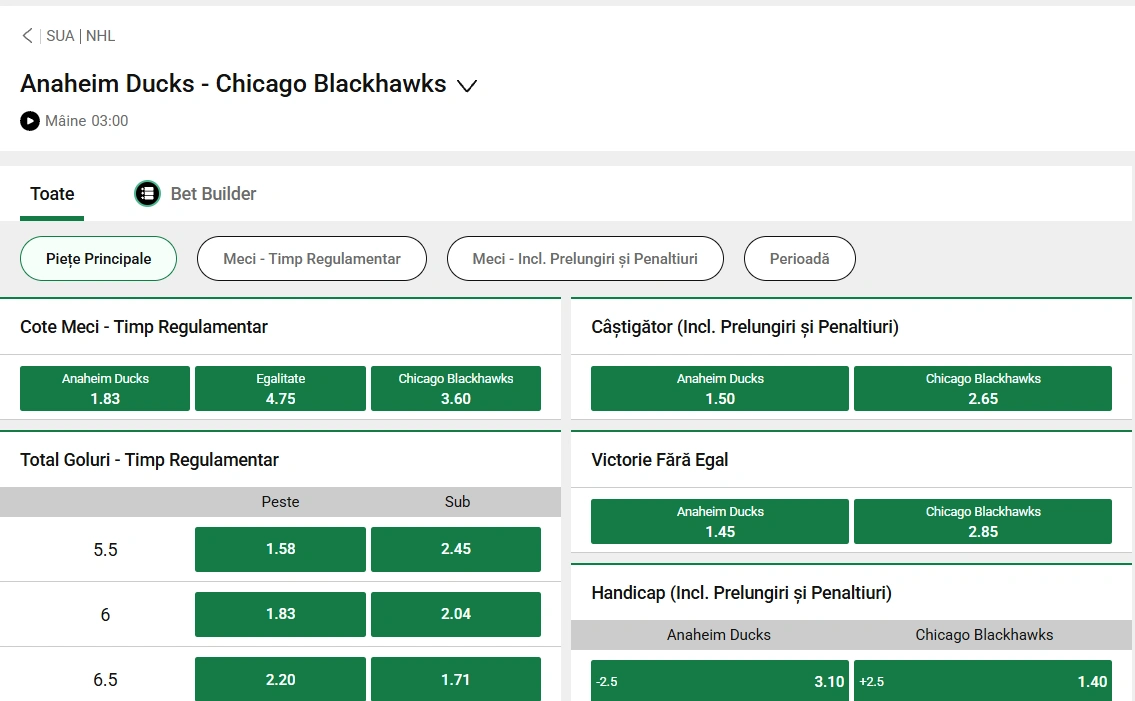Select Meci - Incl. Prelungiri și Penaltiuri filter
This screenshot has width=1135, height=701.
tap(585, 258)
